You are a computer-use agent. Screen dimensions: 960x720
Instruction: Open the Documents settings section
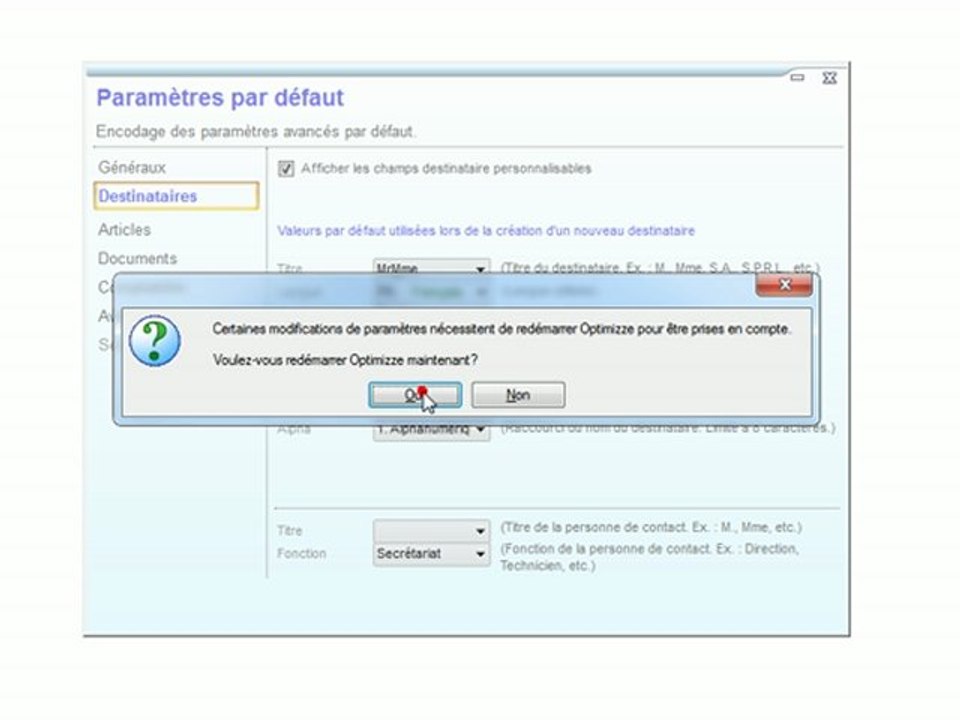coord(137,258)
